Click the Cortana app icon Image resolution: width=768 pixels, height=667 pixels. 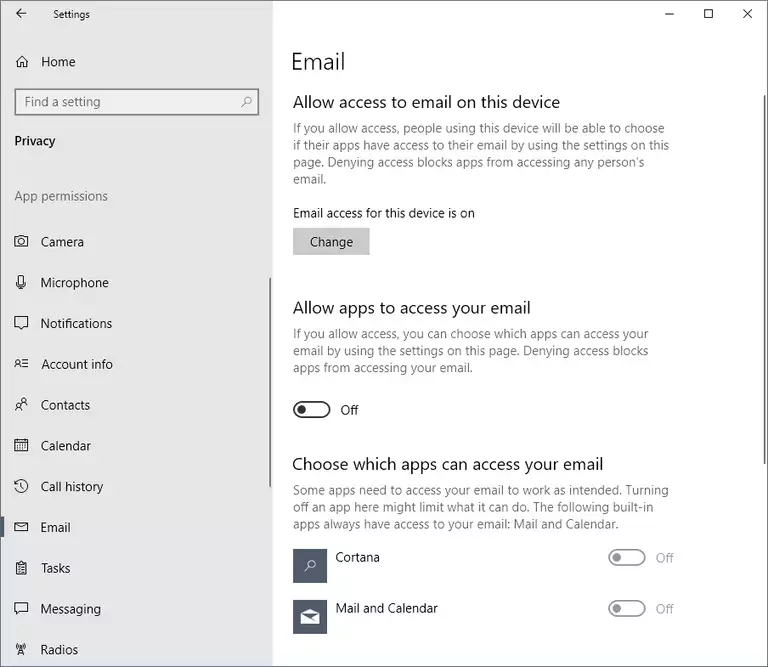point(310,566)
